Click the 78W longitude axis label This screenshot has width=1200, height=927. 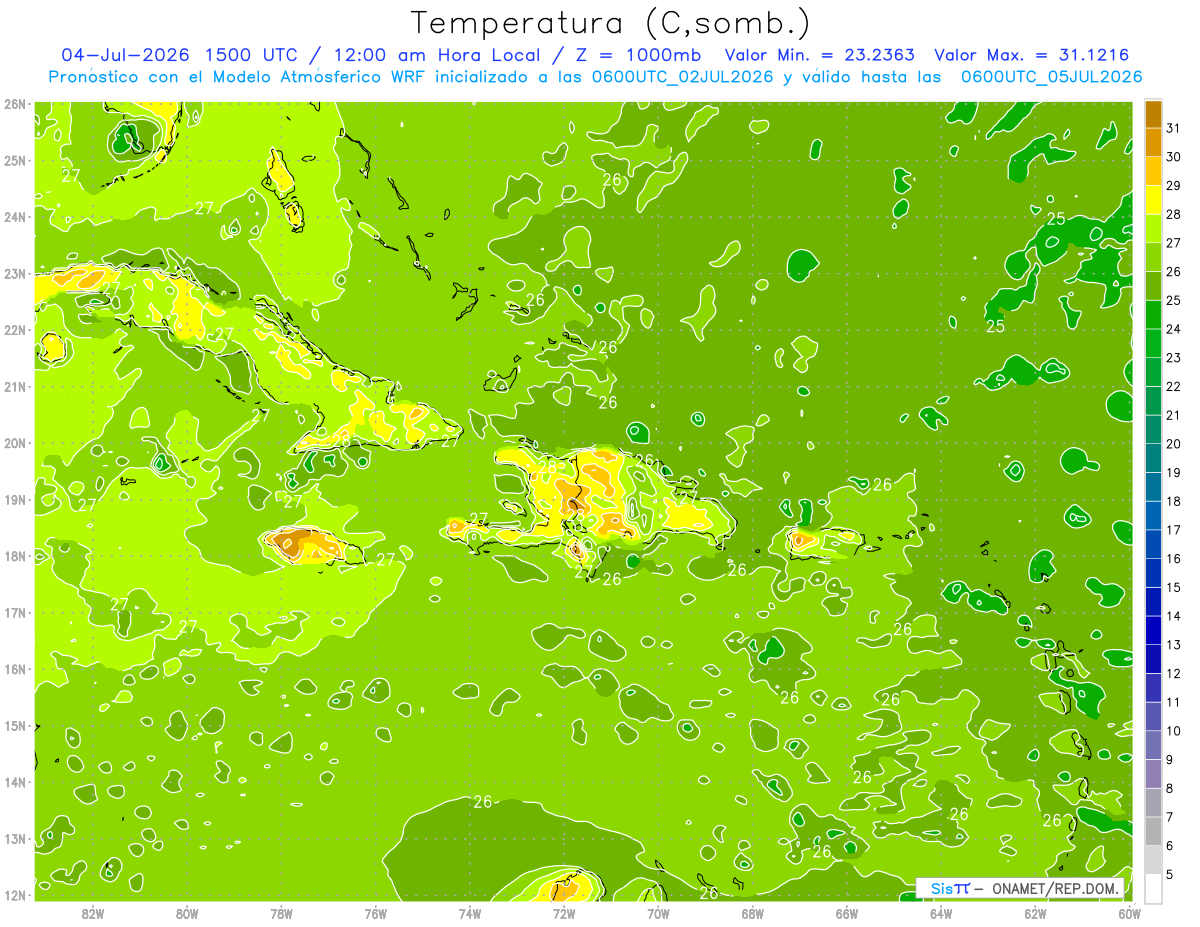pyautogui.click(x=281, y=914)
